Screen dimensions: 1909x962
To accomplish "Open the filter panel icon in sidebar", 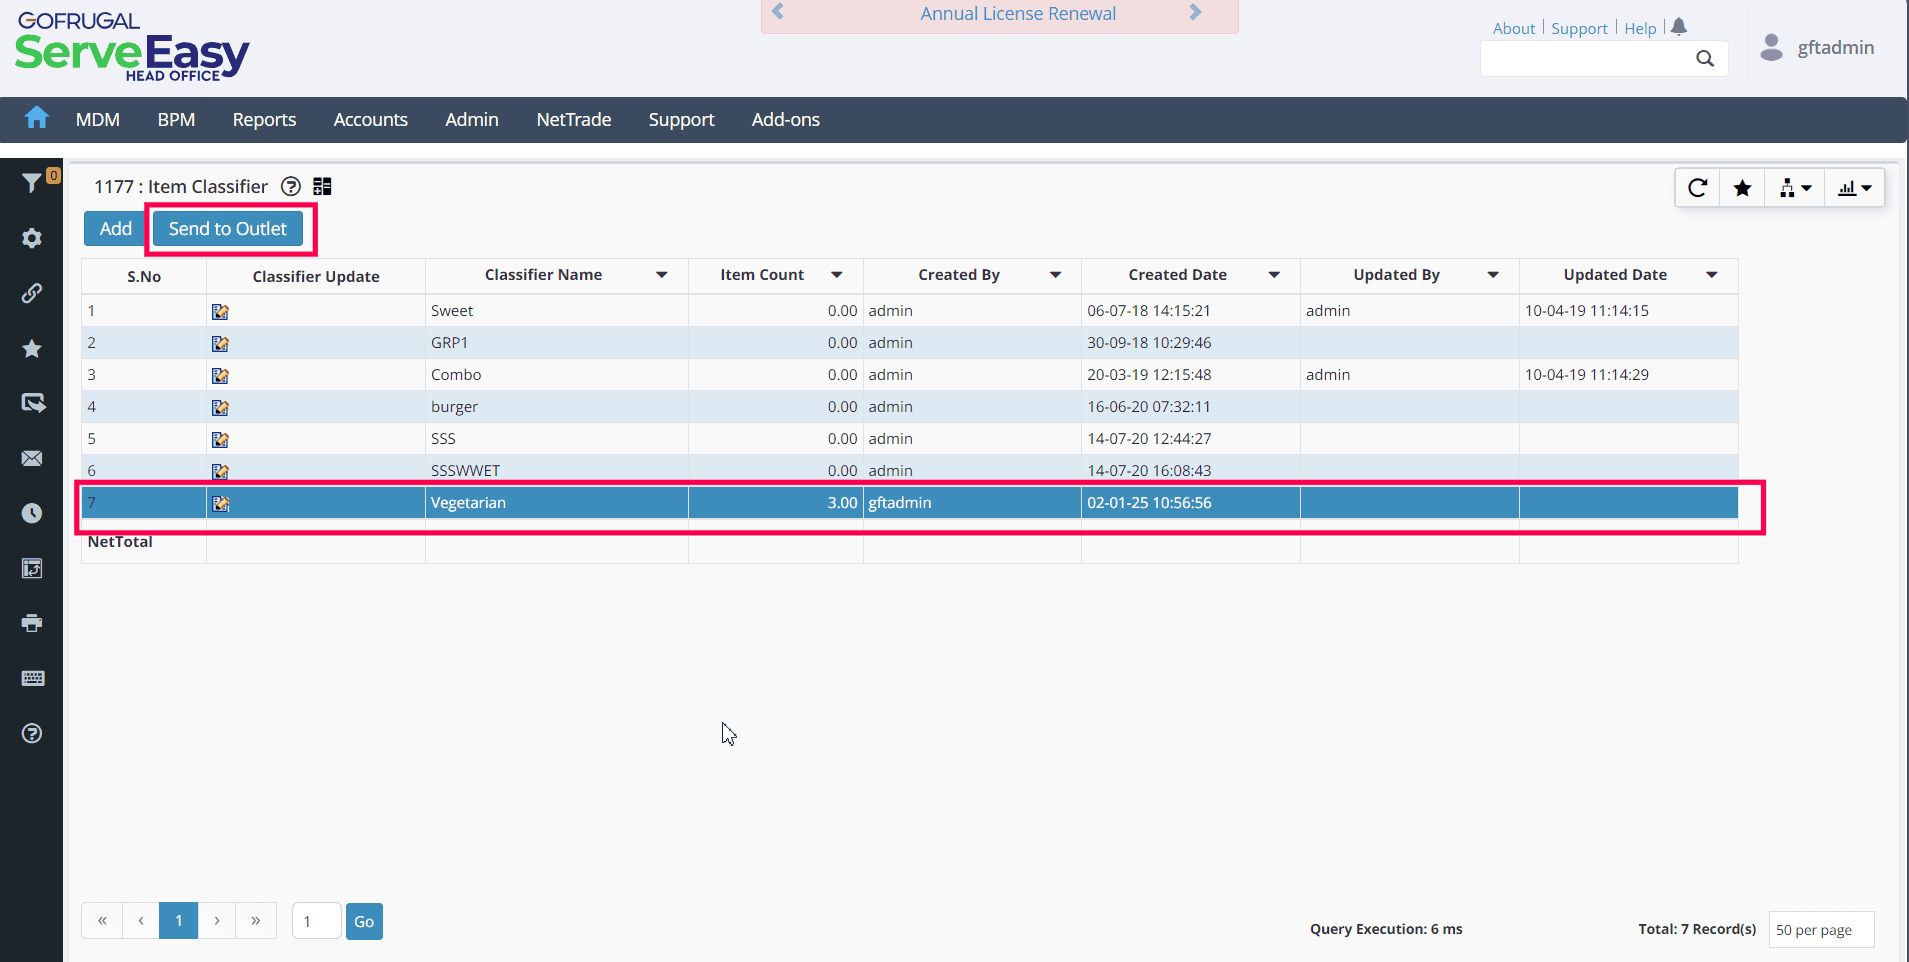I will [x=32, y=182].
